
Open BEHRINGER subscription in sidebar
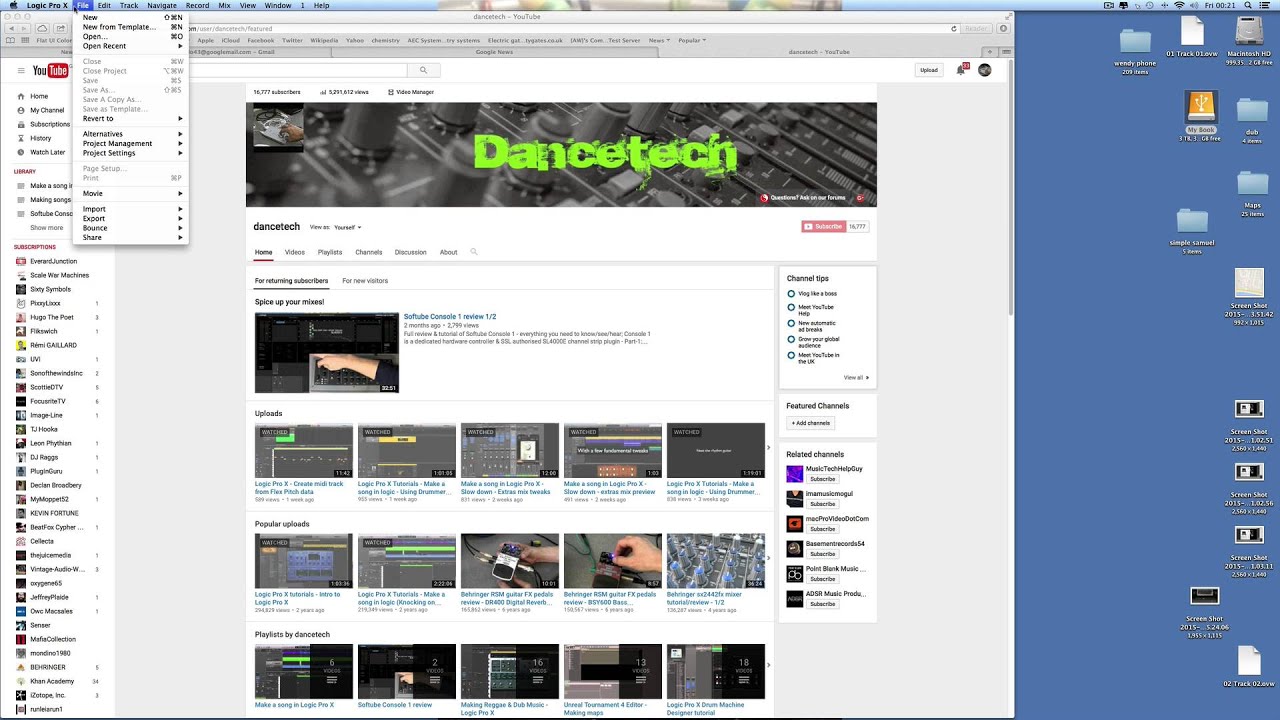click(x=47, y=667)
